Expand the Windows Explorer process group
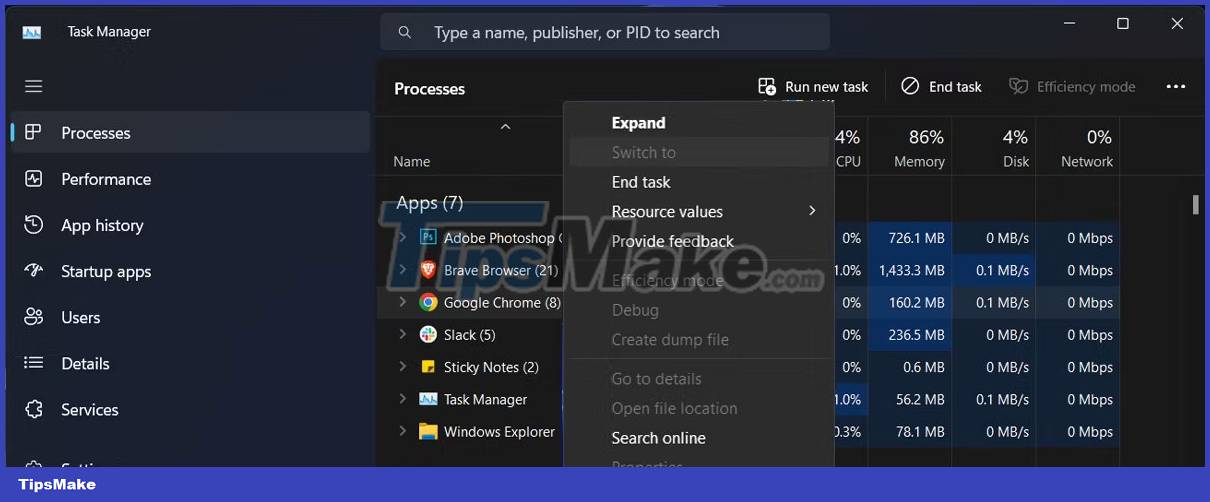Screen dimensions: 1210x502 point(402,431)
